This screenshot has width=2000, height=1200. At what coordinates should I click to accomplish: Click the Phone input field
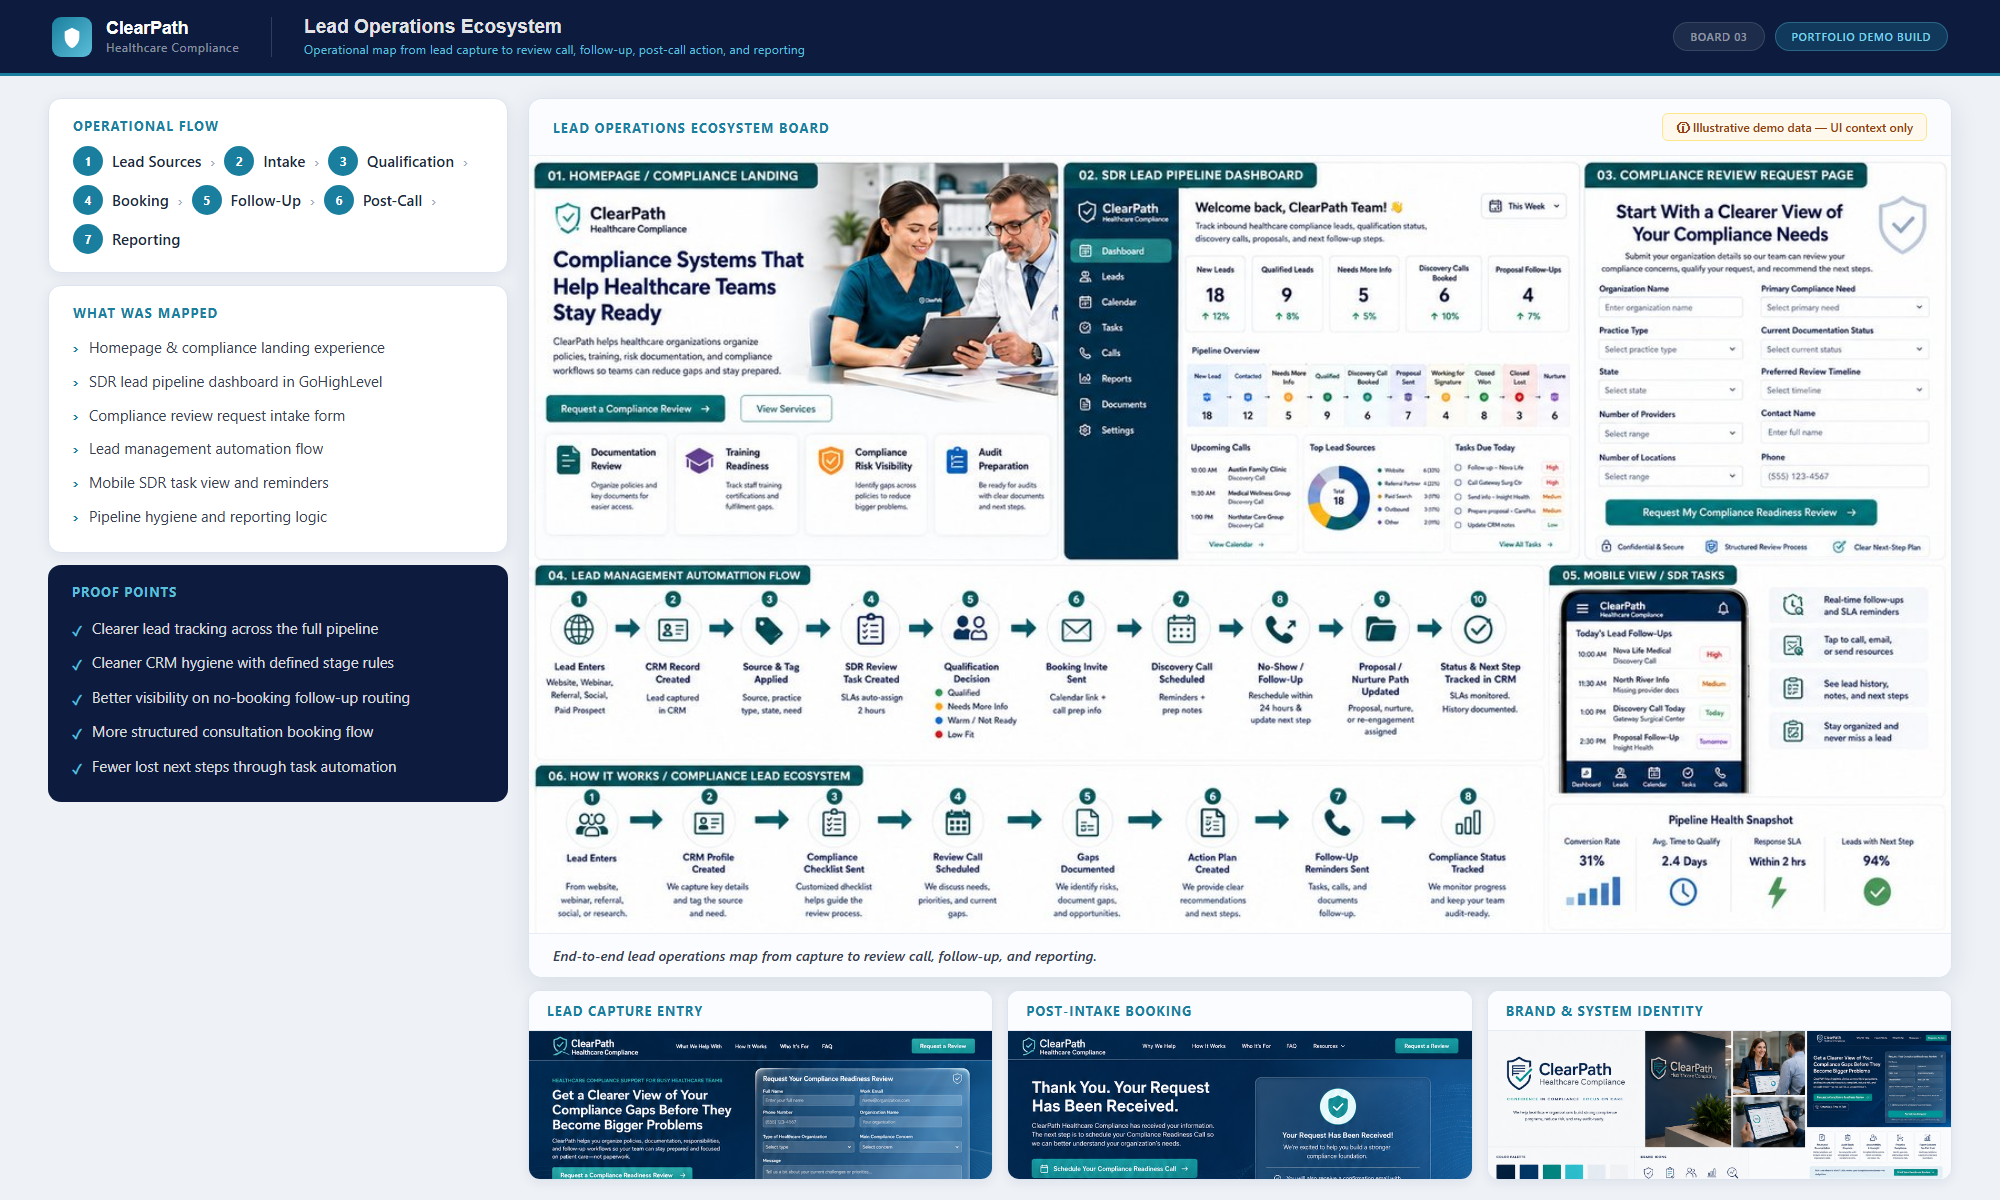(1844, 476)
